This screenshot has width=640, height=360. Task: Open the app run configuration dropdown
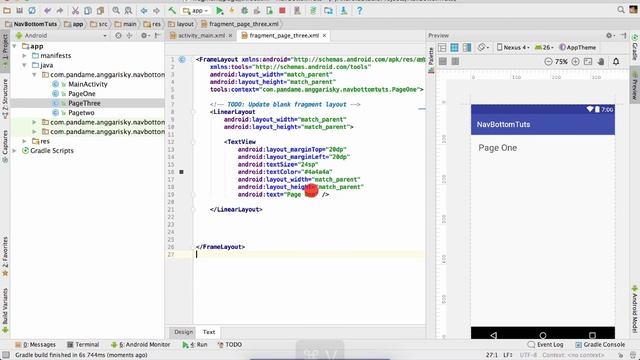(196, 11)
